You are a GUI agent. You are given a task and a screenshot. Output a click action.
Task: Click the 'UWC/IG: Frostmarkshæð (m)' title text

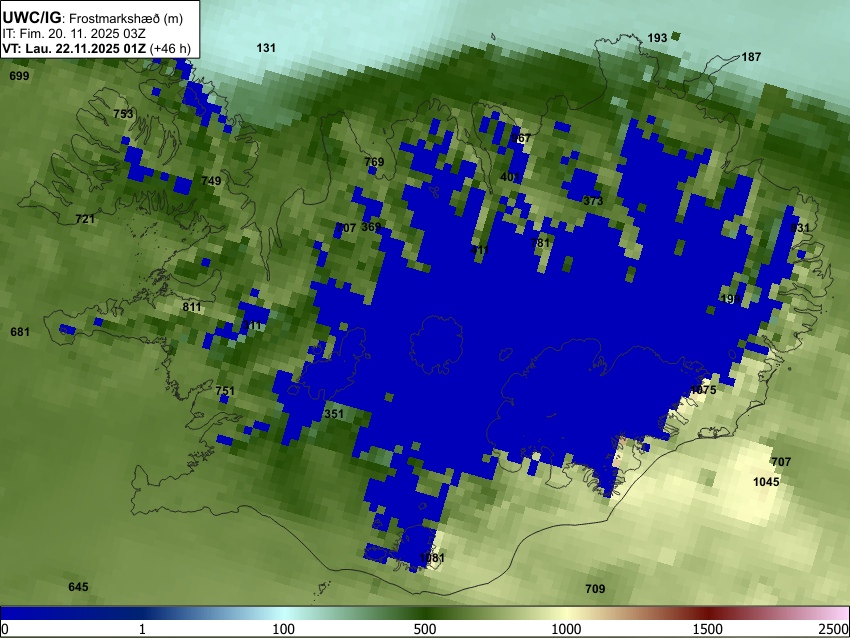[x=93, y=18]
